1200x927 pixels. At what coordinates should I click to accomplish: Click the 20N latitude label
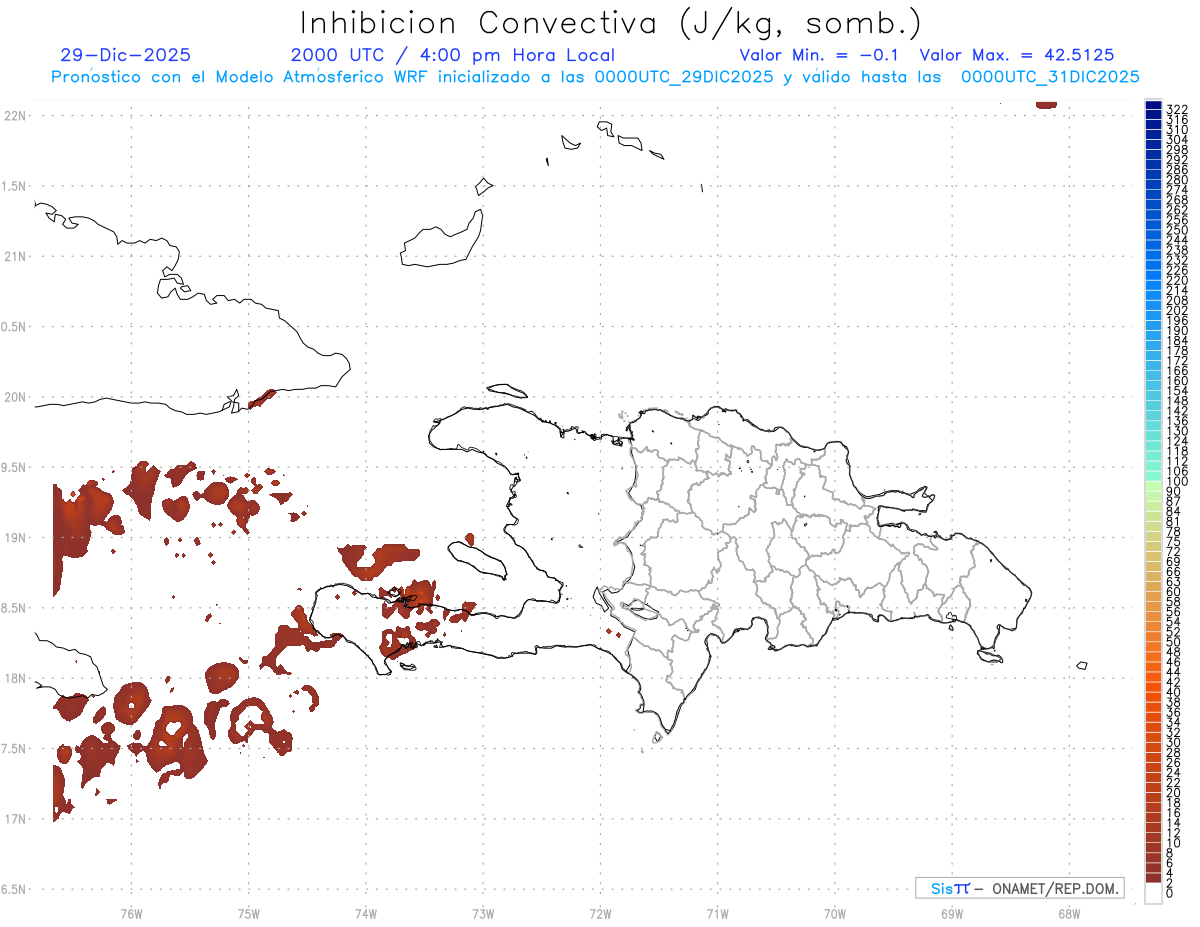[x=15, y=397]
